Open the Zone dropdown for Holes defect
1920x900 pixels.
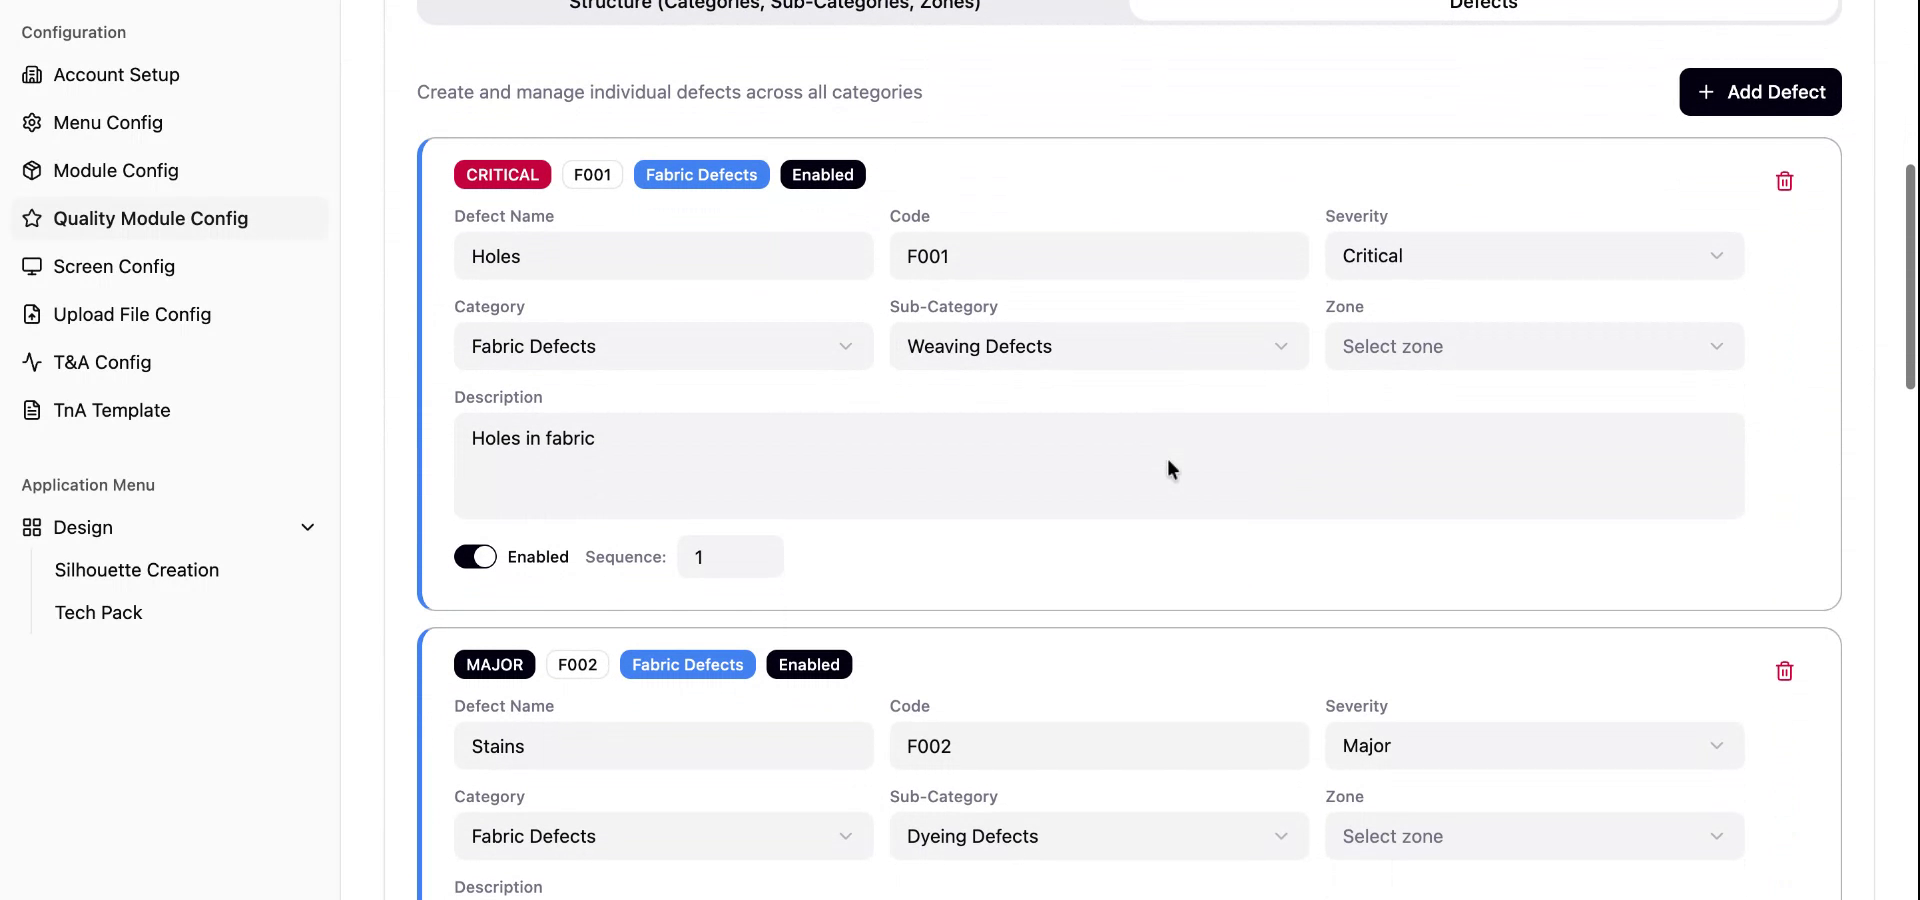click(x=1534, y=346)
